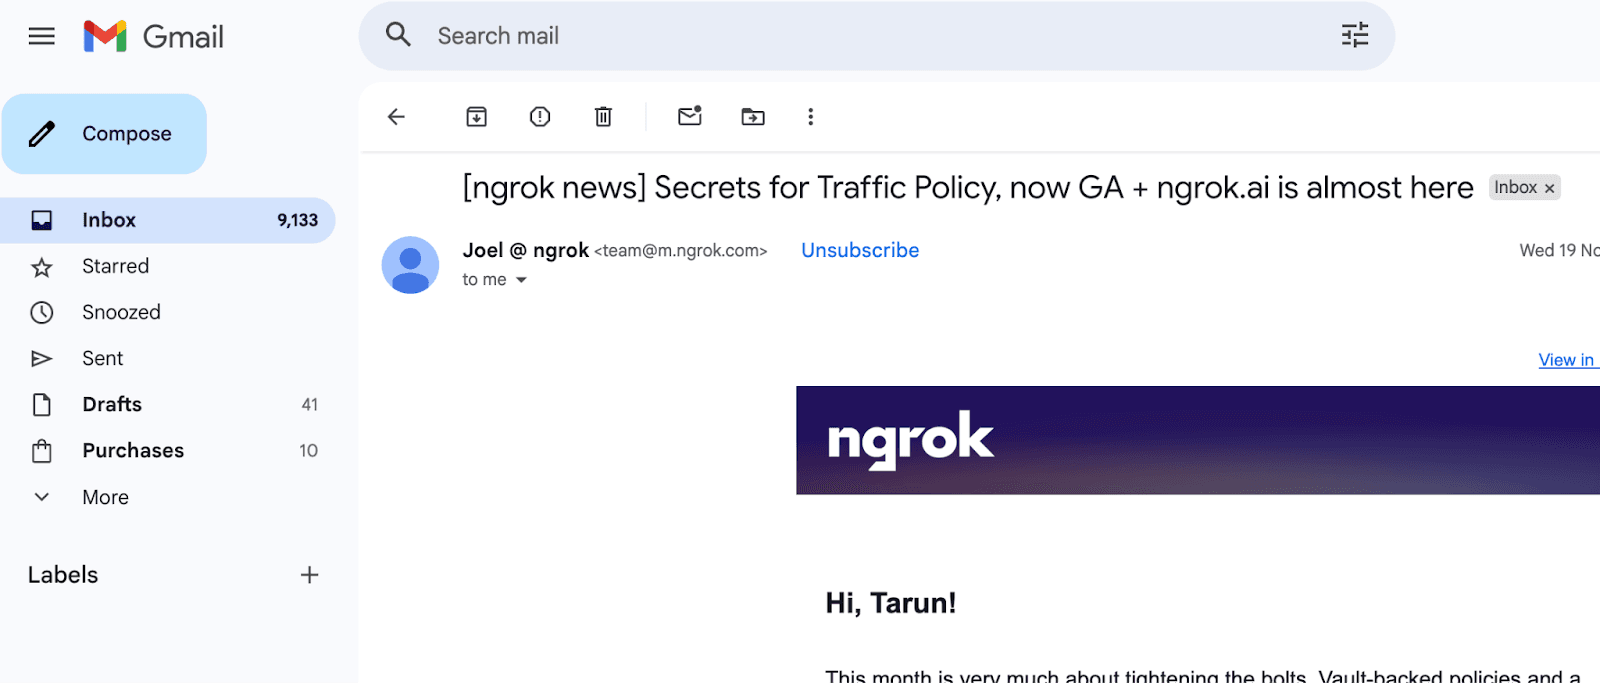Open the Drafts folder
The image size is (1600, 683).
click(167, 404)
